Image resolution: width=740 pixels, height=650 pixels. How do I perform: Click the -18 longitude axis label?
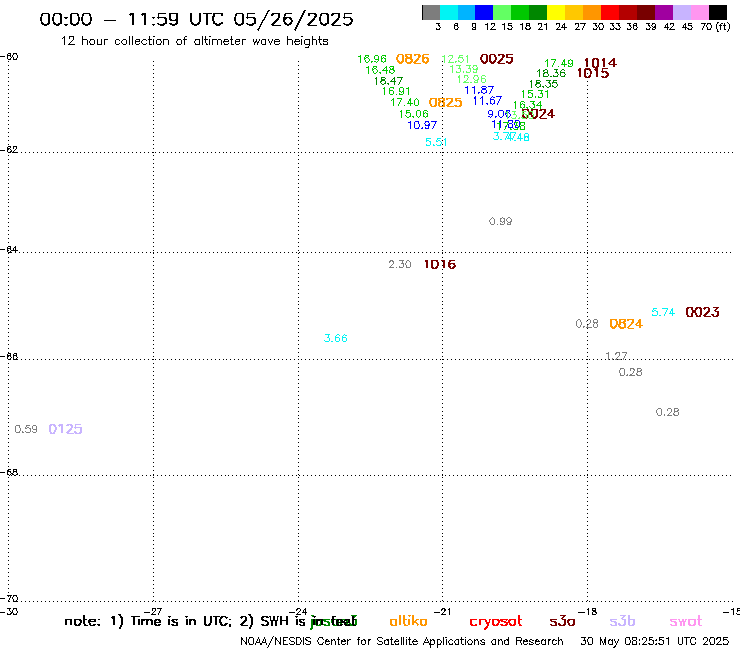click(588, 612)
